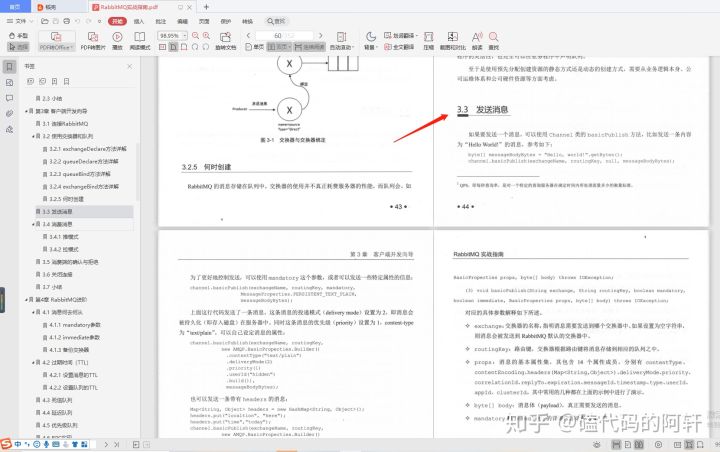720x452 pixels.
Task: Switch to the 编辑 ribbon tab
Action: 182,21
